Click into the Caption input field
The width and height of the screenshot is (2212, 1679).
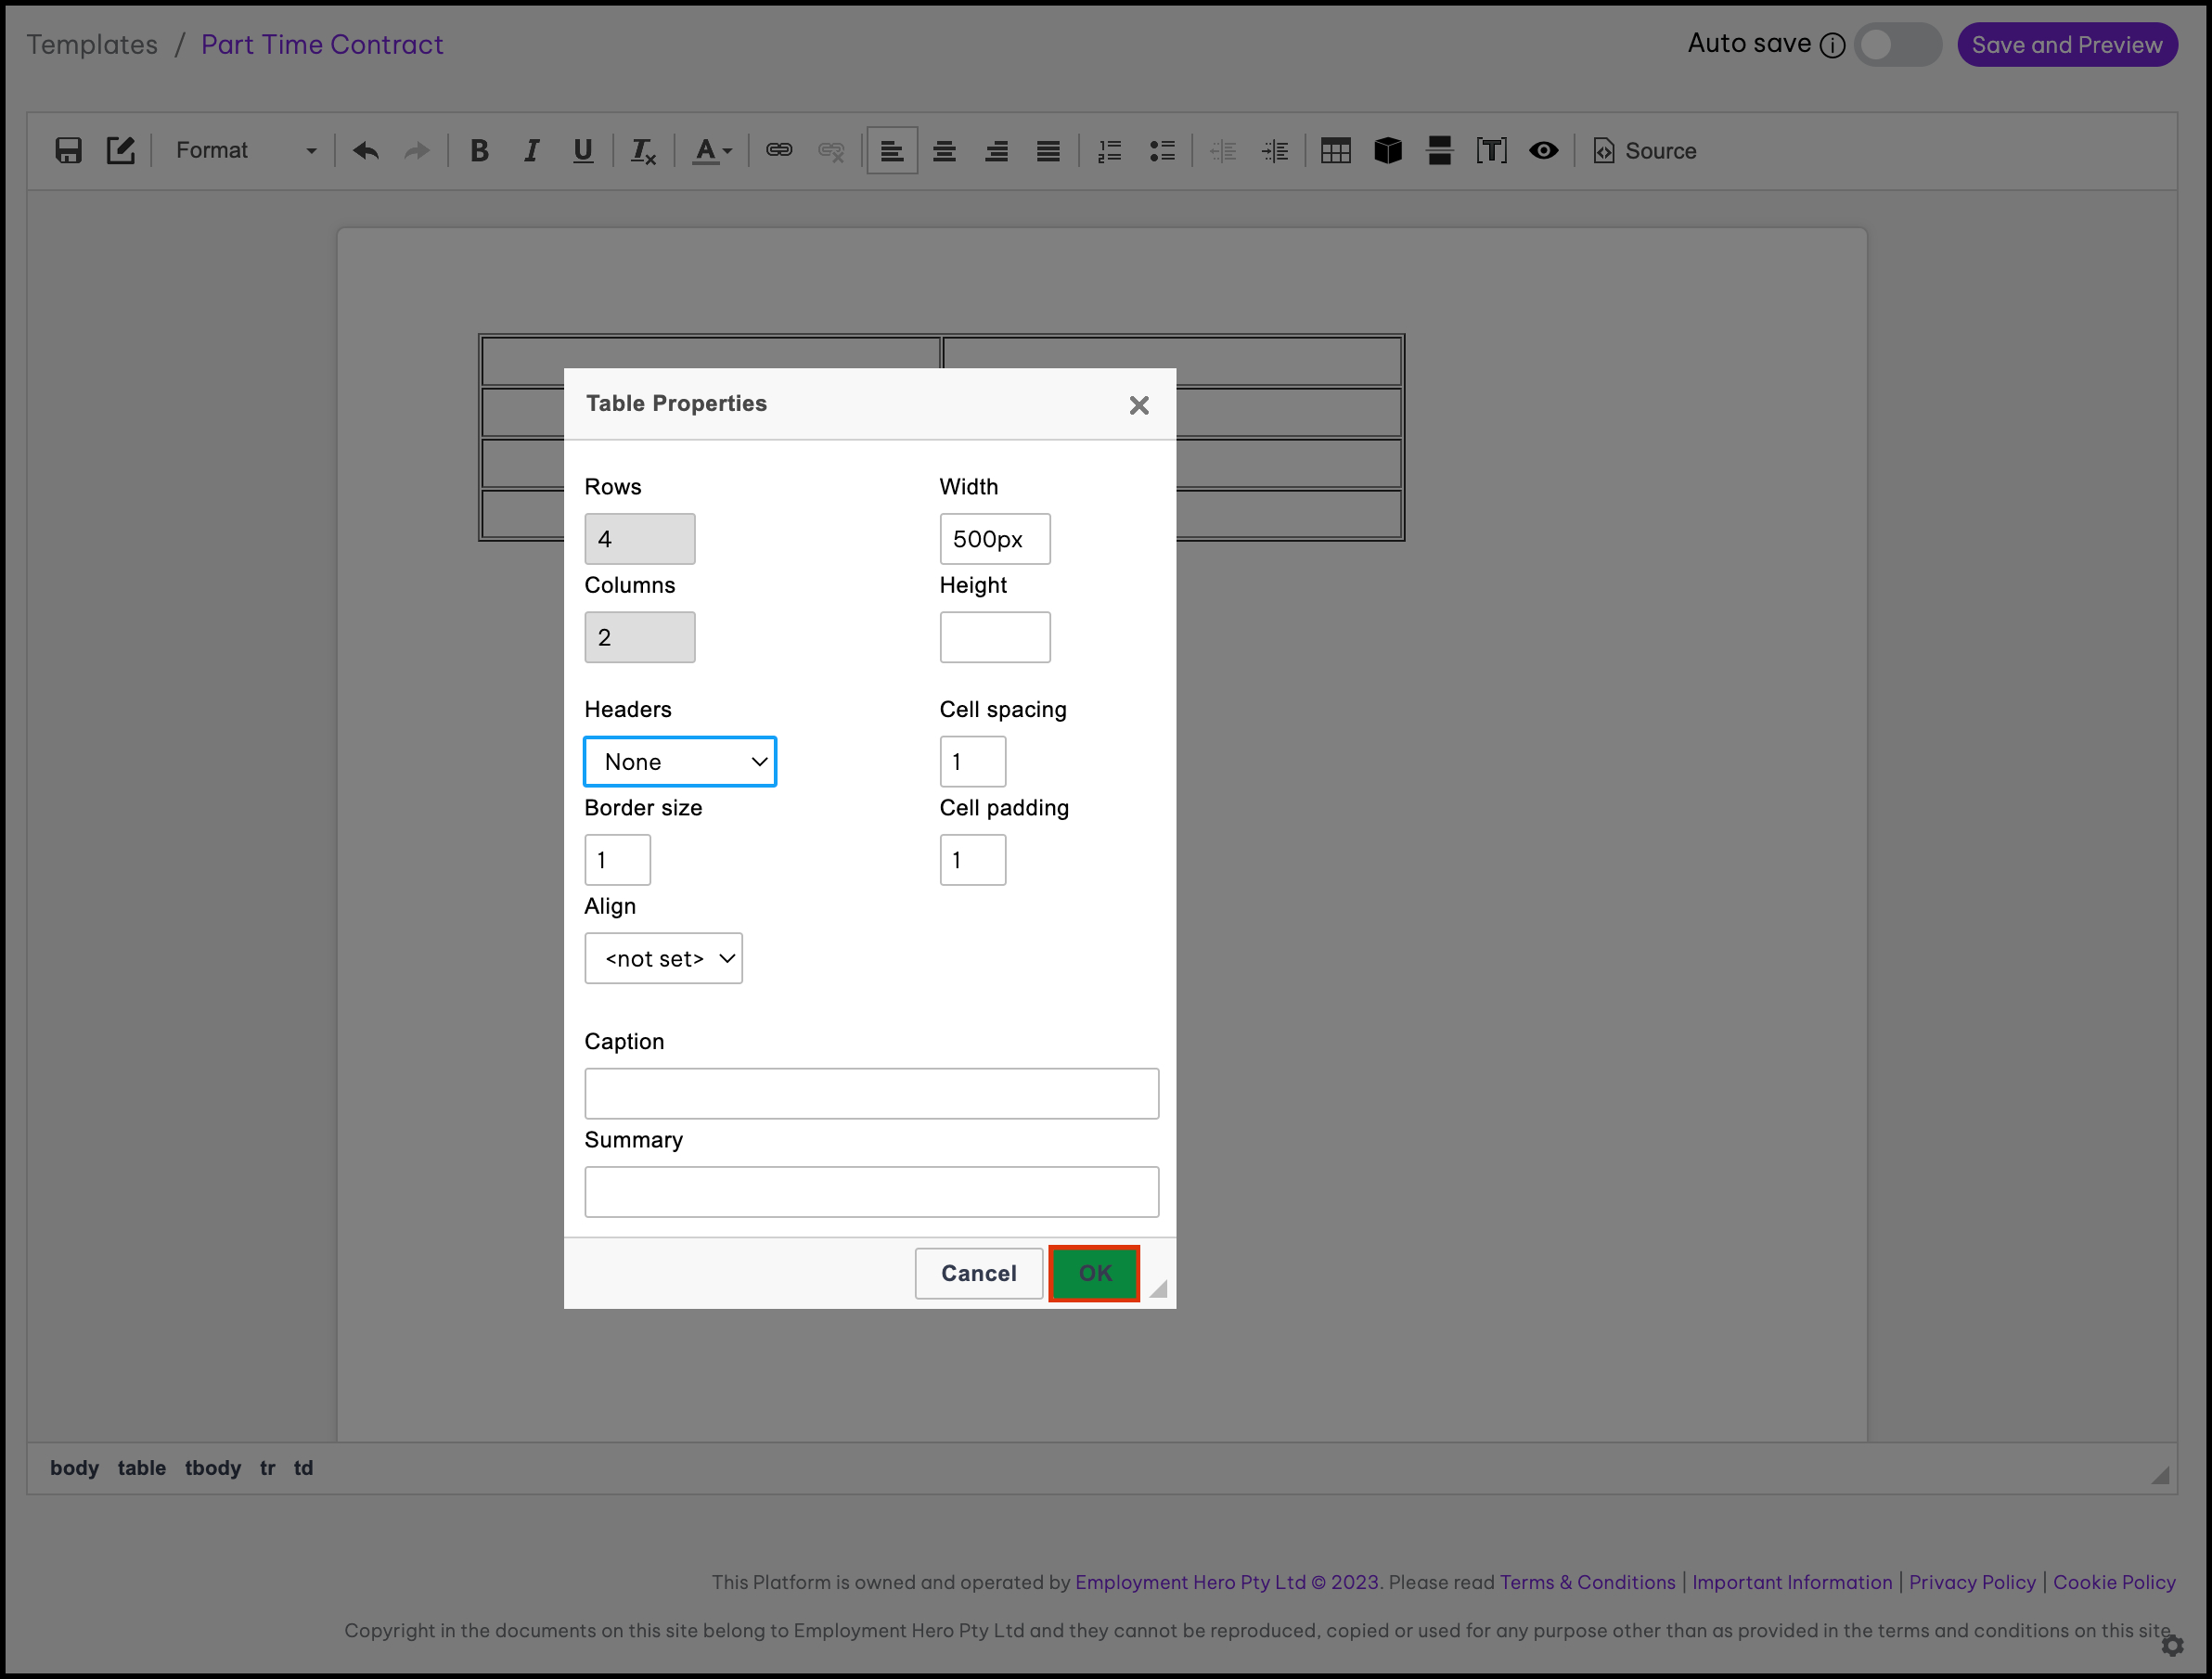pyautogui.click(x=871, y=1093)
